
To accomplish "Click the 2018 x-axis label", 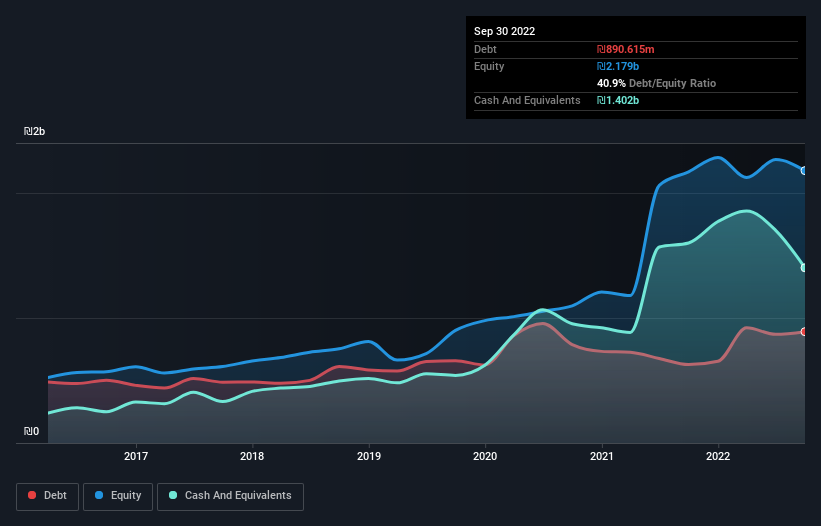I will [252, 456].
